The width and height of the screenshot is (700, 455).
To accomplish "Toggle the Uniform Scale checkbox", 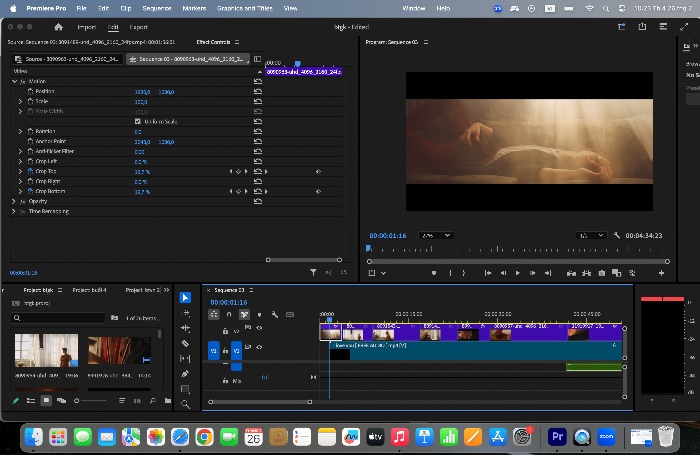I will click(138, 121).
